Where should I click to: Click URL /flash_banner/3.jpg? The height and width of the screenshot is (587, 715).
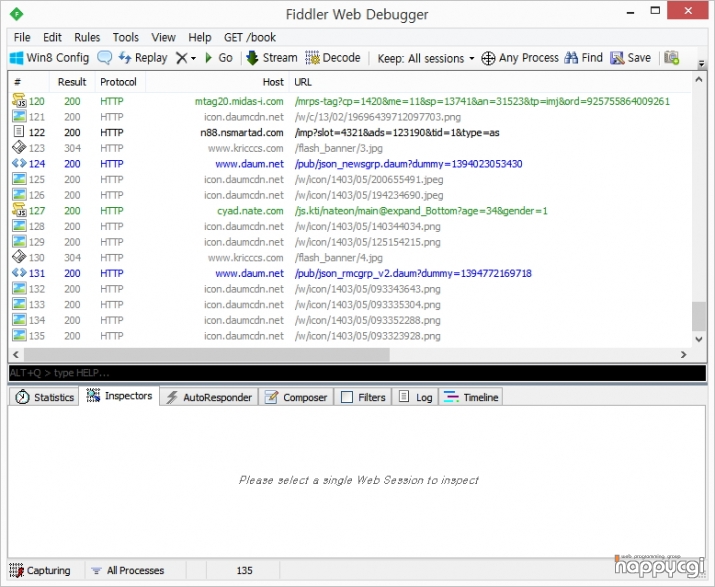click(338, 148)
